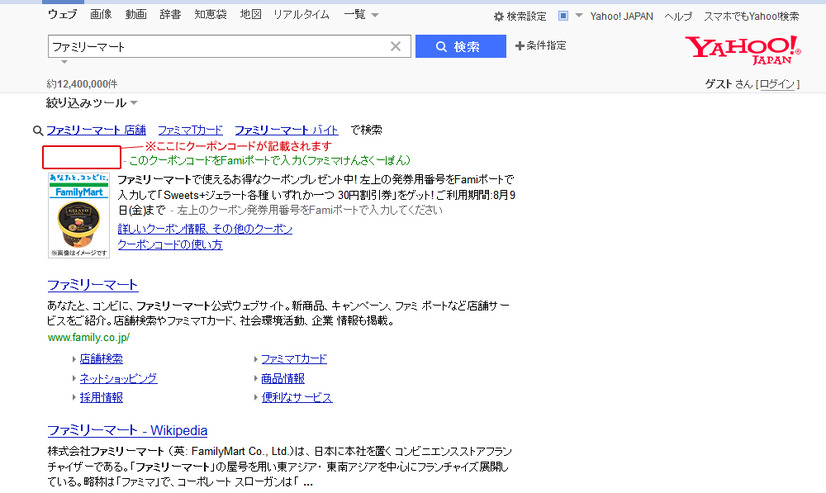This screenshot has height=493, width=826.
Task: Switch to the 知恵袋 tab
Action: [210, 14]
